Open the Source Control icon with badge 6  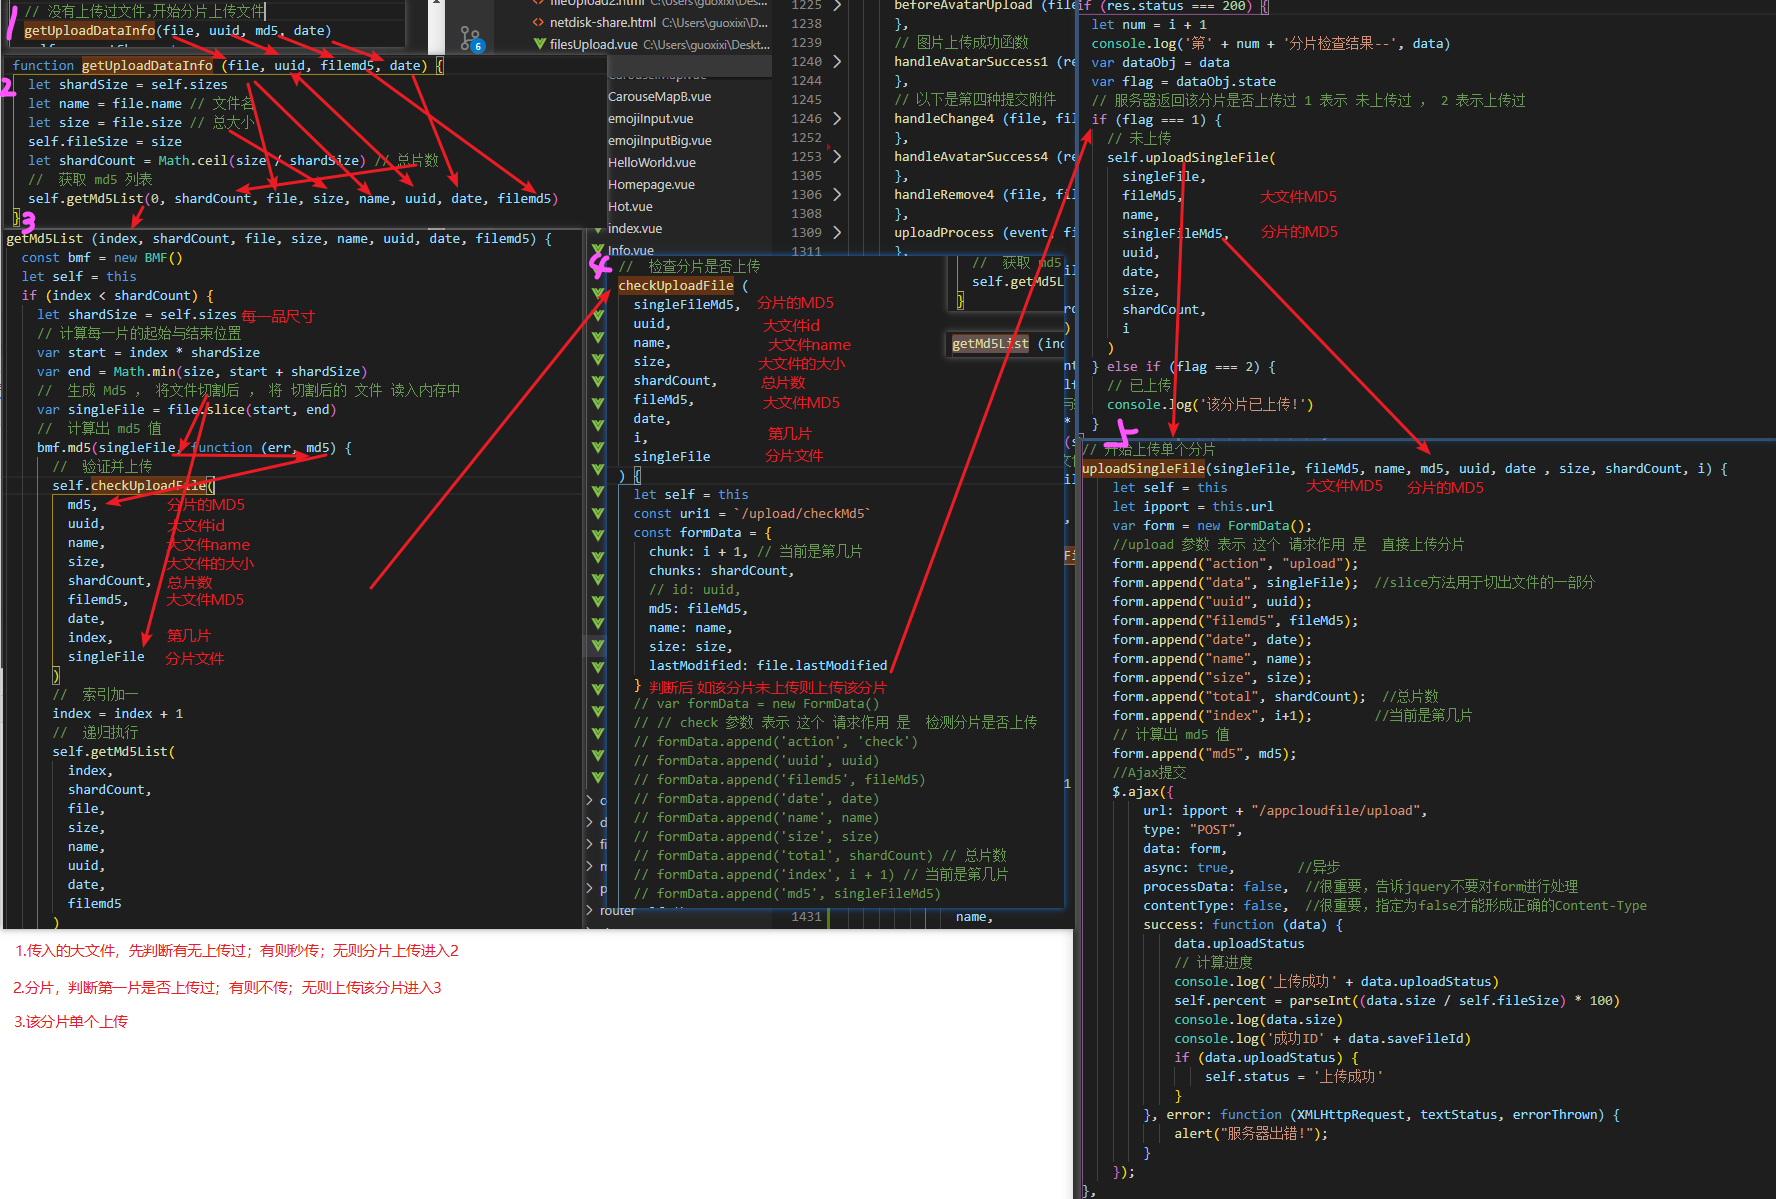471,39
